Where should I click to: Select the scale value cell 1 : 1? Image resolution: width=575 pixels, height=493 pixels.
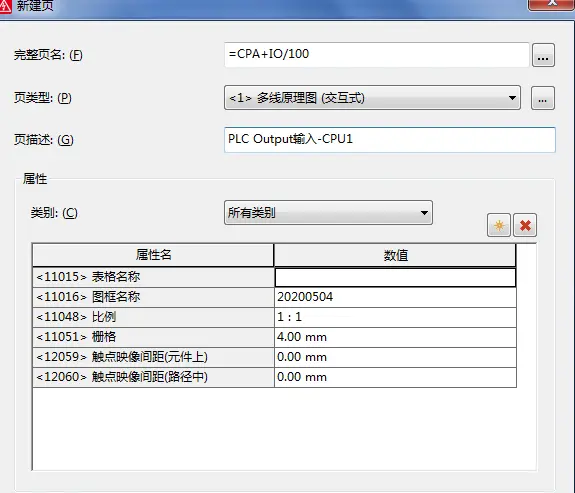(395, 317)
